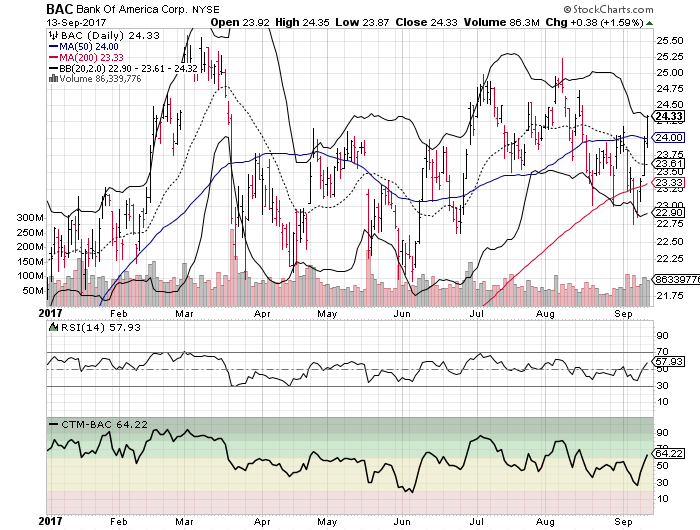700x530 pixels.
Task: Click the volume bars icon in legend
Action: [x=53, y=79]
